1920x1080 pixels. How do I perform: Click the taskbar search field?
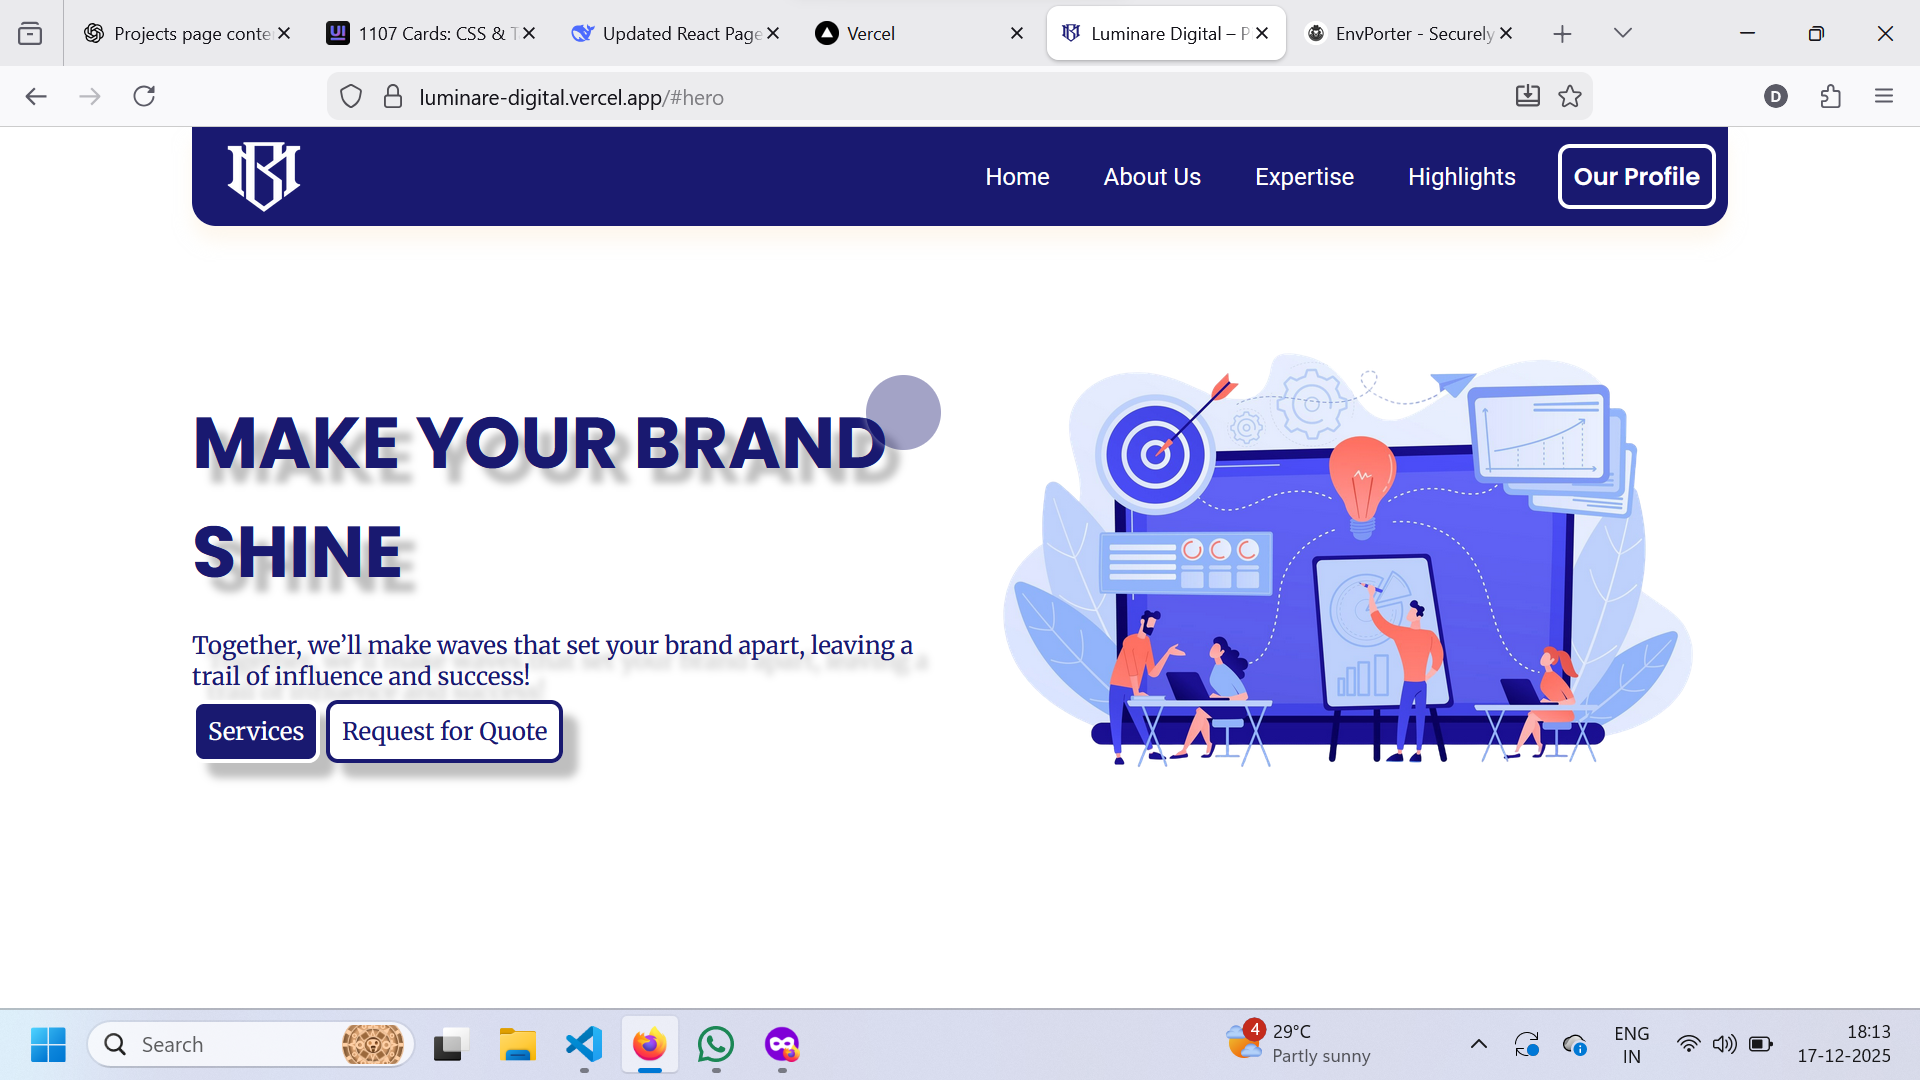pos(250,1044)
